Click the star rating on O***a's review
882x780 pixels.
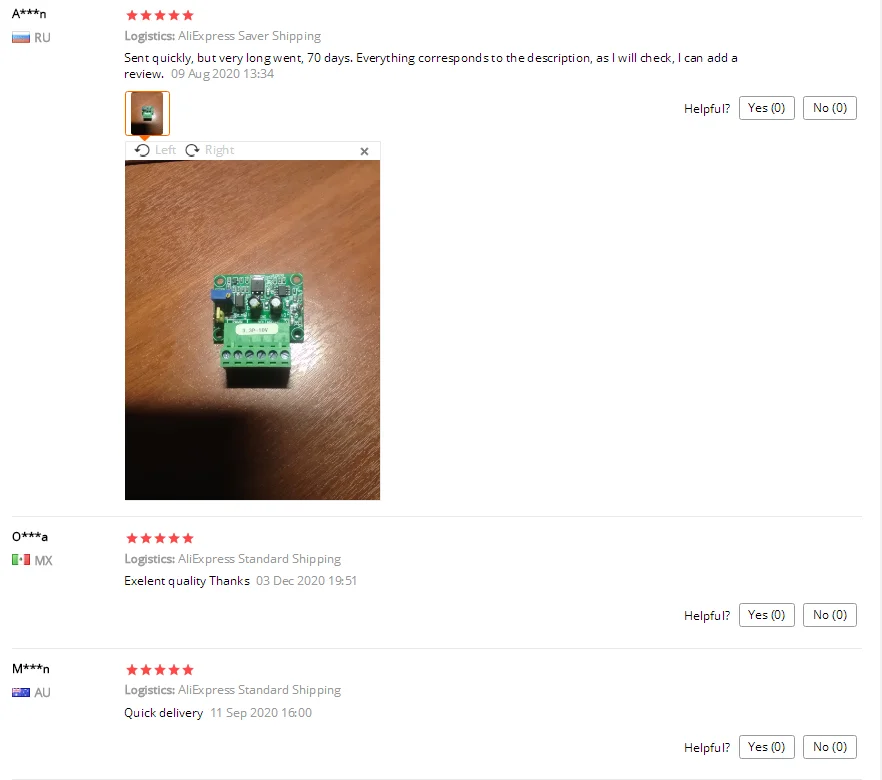point(160,538)
